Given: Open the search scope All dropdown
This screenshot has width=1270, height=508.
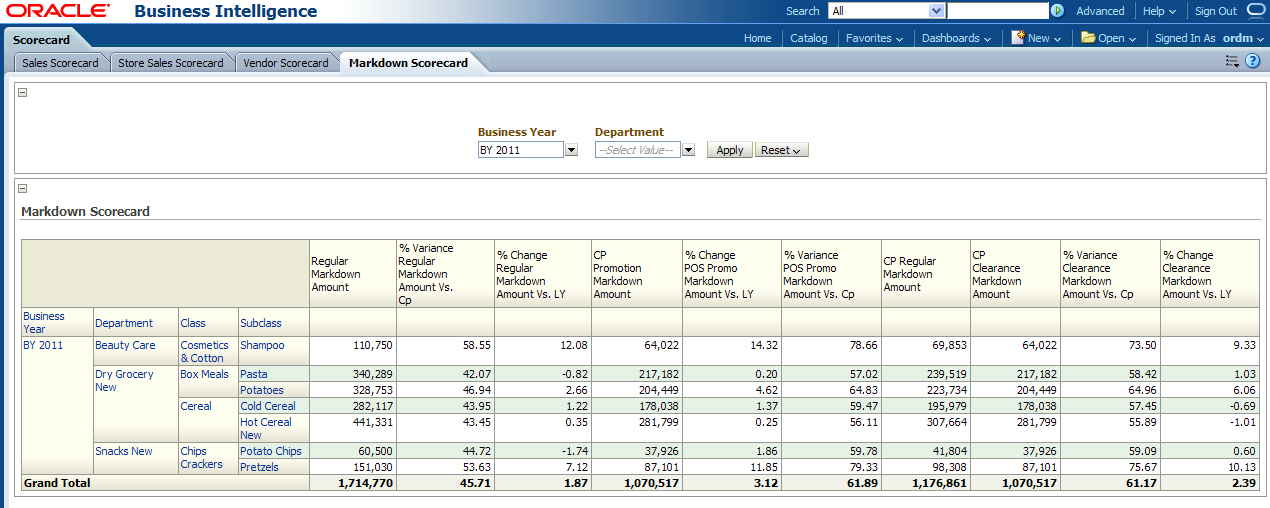Looking at the screenshot, I should pyautogui.click(x=936, y=11).
